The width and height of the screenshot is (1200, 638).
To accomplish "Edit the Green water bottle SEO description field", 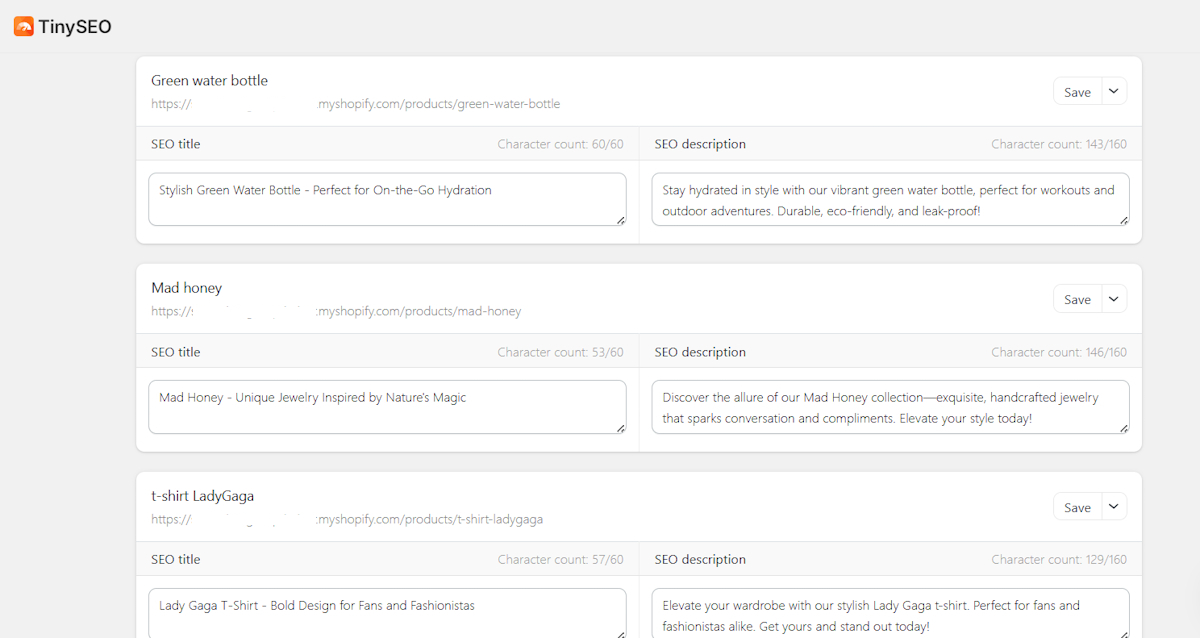I will (x=890, y=199).
